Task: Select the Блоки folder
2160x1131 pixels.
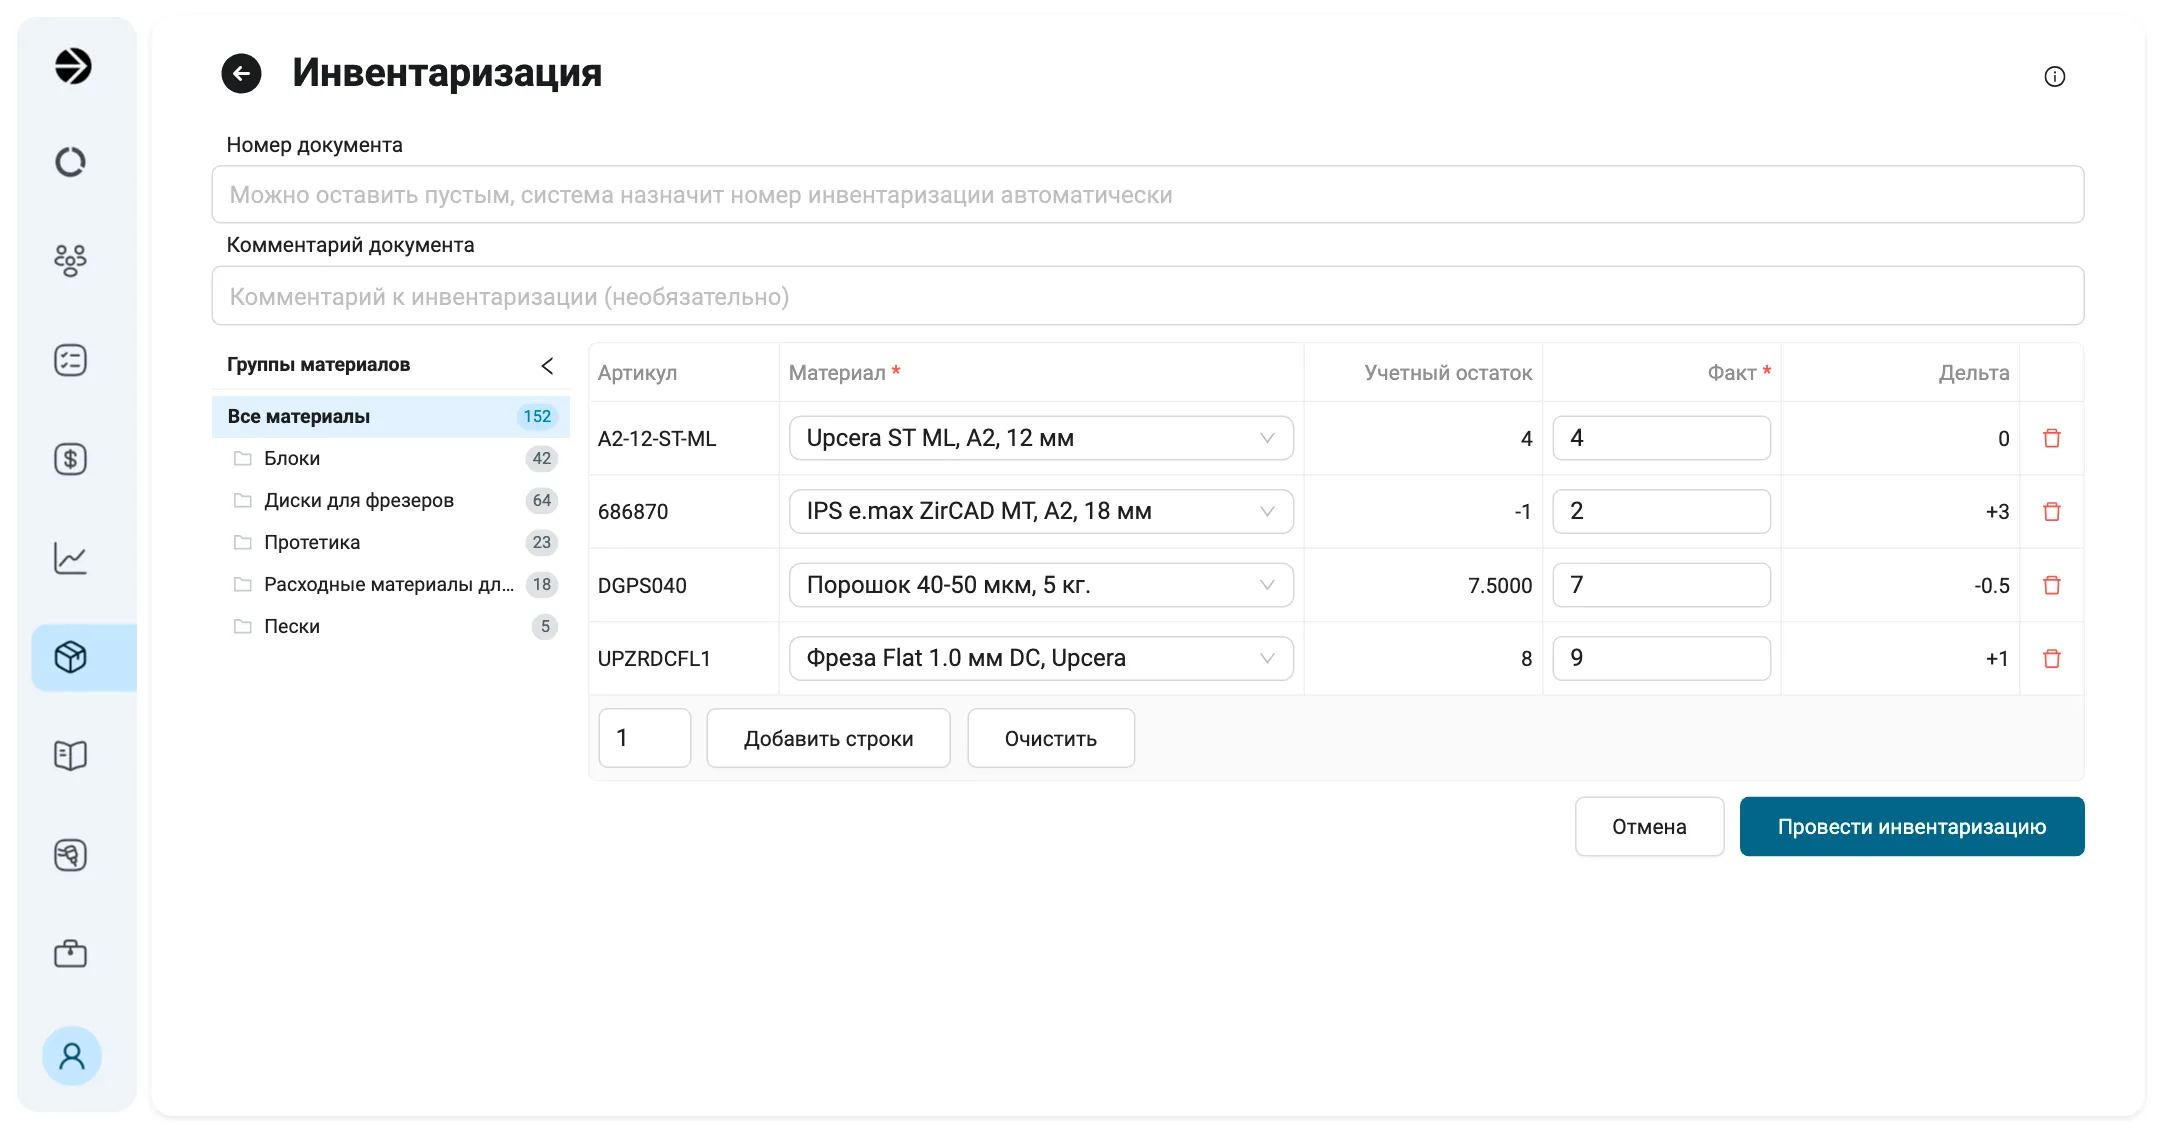Action: coord(391,459)
